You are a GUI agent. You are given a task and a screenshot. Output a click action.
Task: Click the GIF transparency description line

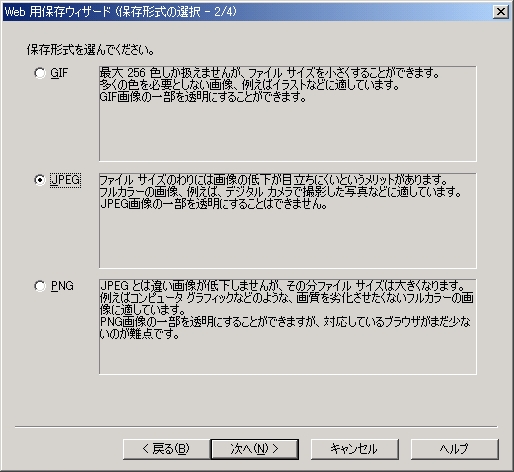(x=203, y=97)
